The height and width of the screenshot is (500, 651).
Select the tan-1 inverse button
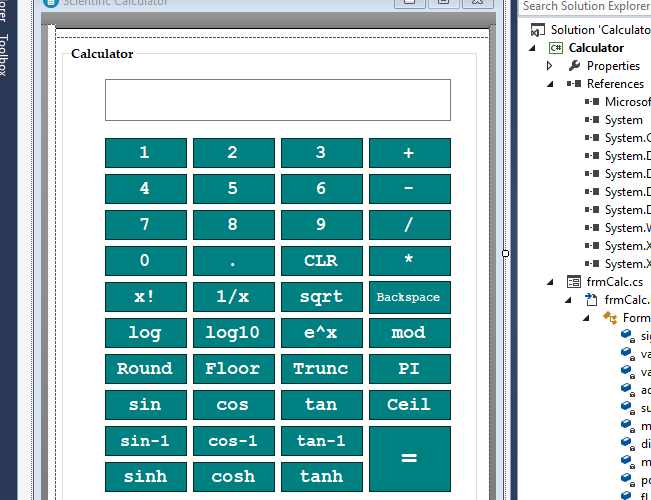322,441
